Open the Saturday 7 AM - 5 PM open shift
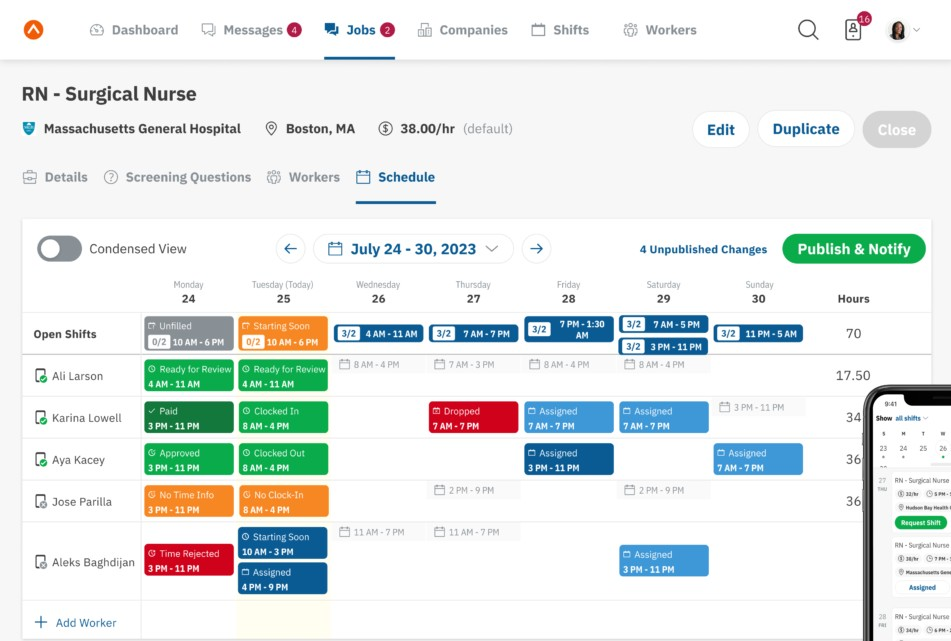The height and width of the screenshot is (641, 951). 664,324
